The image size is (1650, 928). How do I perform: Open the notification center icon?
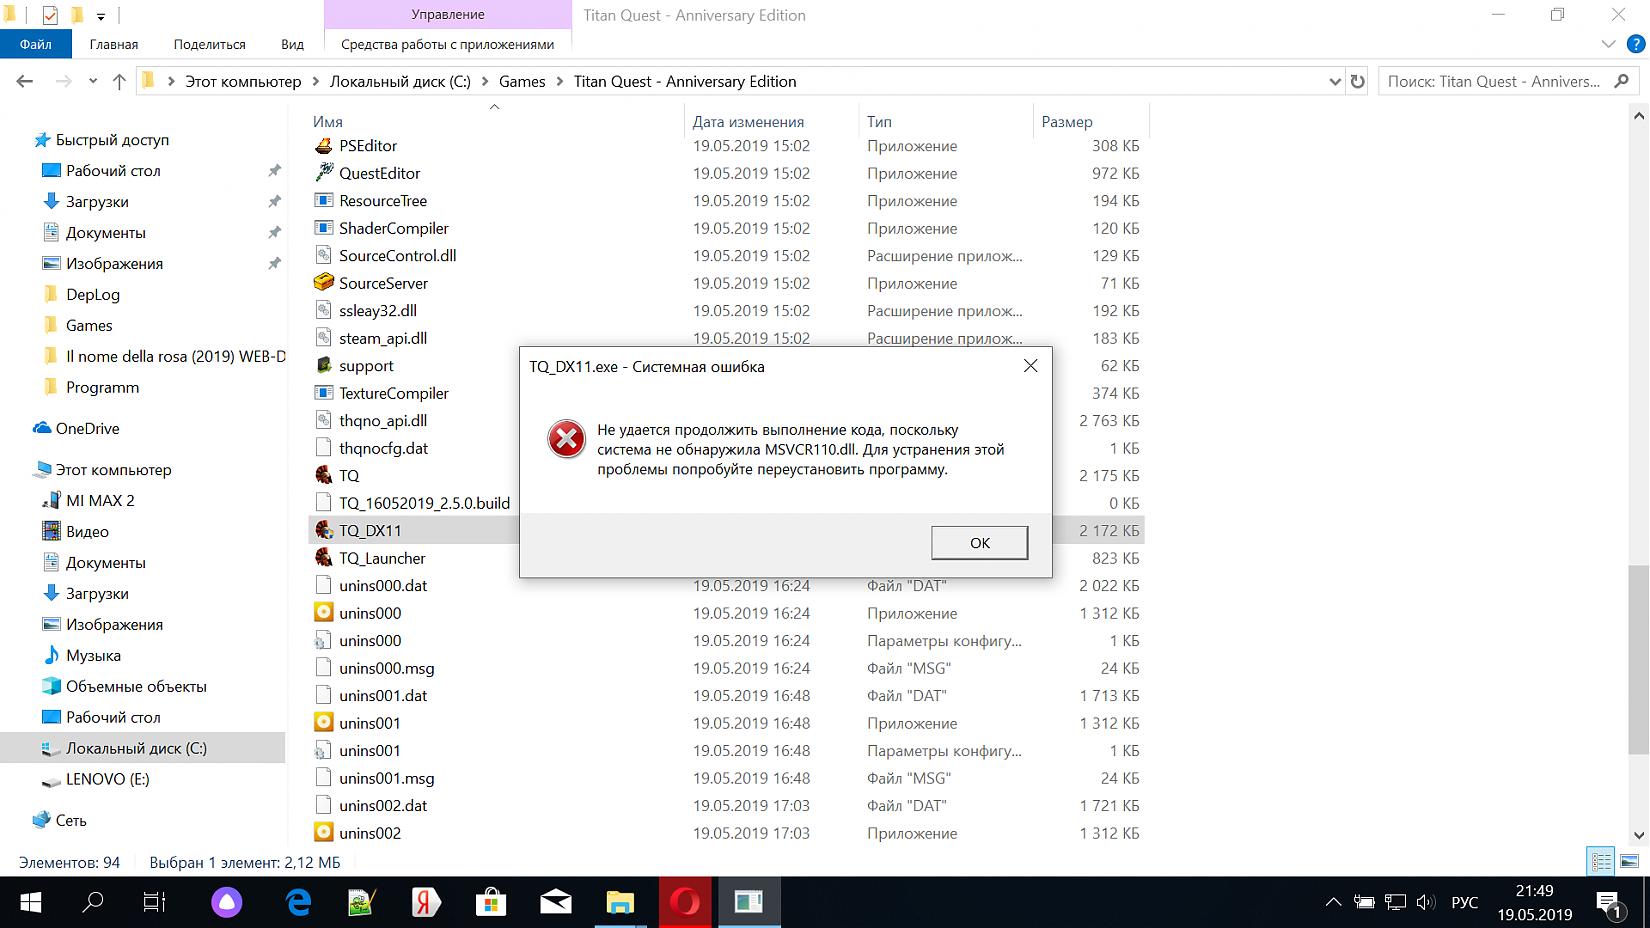[x=1608, y=903]
